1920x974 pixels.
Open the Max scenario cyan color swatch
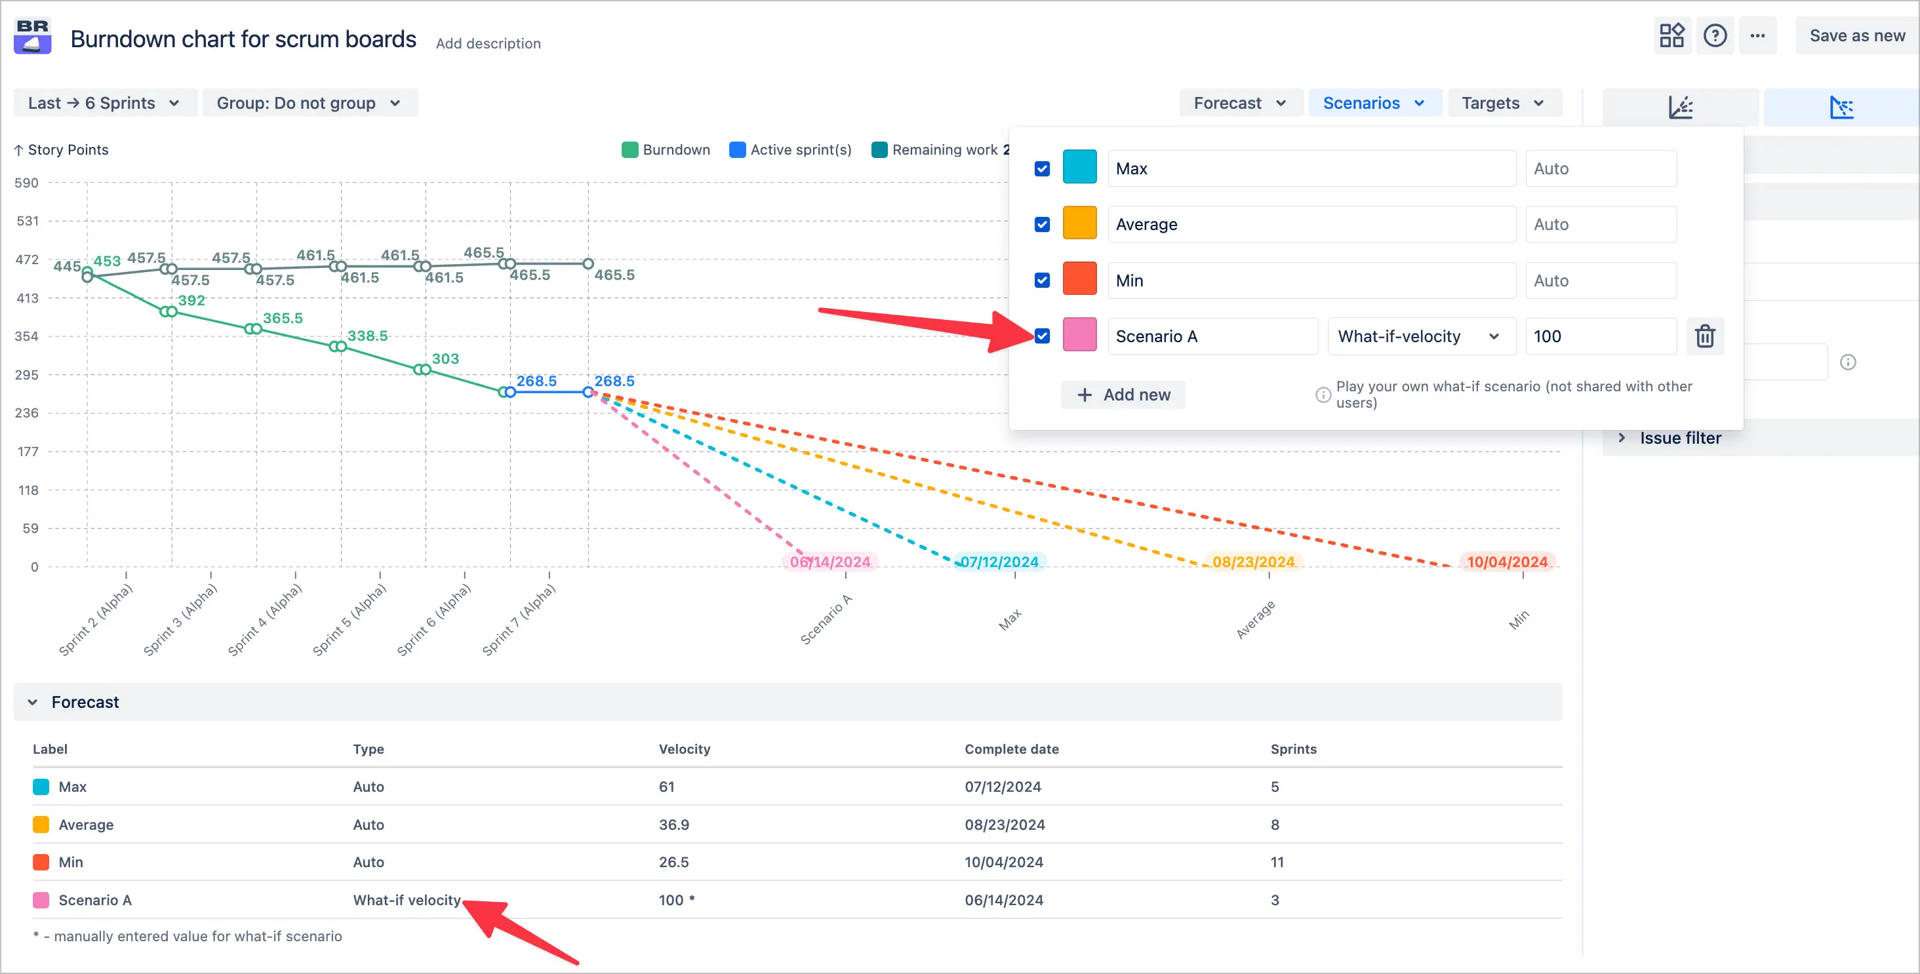1080,168
